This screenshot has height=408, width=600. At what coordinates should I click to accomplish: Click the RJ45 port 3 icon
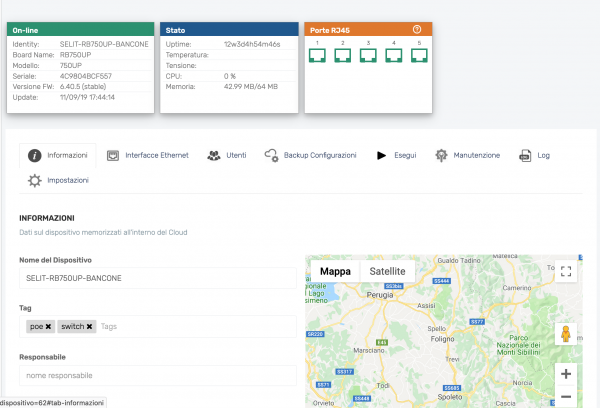368,55
